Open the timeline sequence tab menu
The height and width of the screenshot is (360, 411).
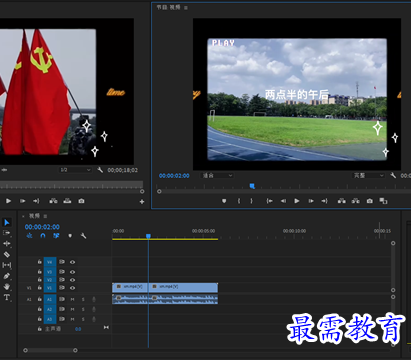(x=45, y=216)
